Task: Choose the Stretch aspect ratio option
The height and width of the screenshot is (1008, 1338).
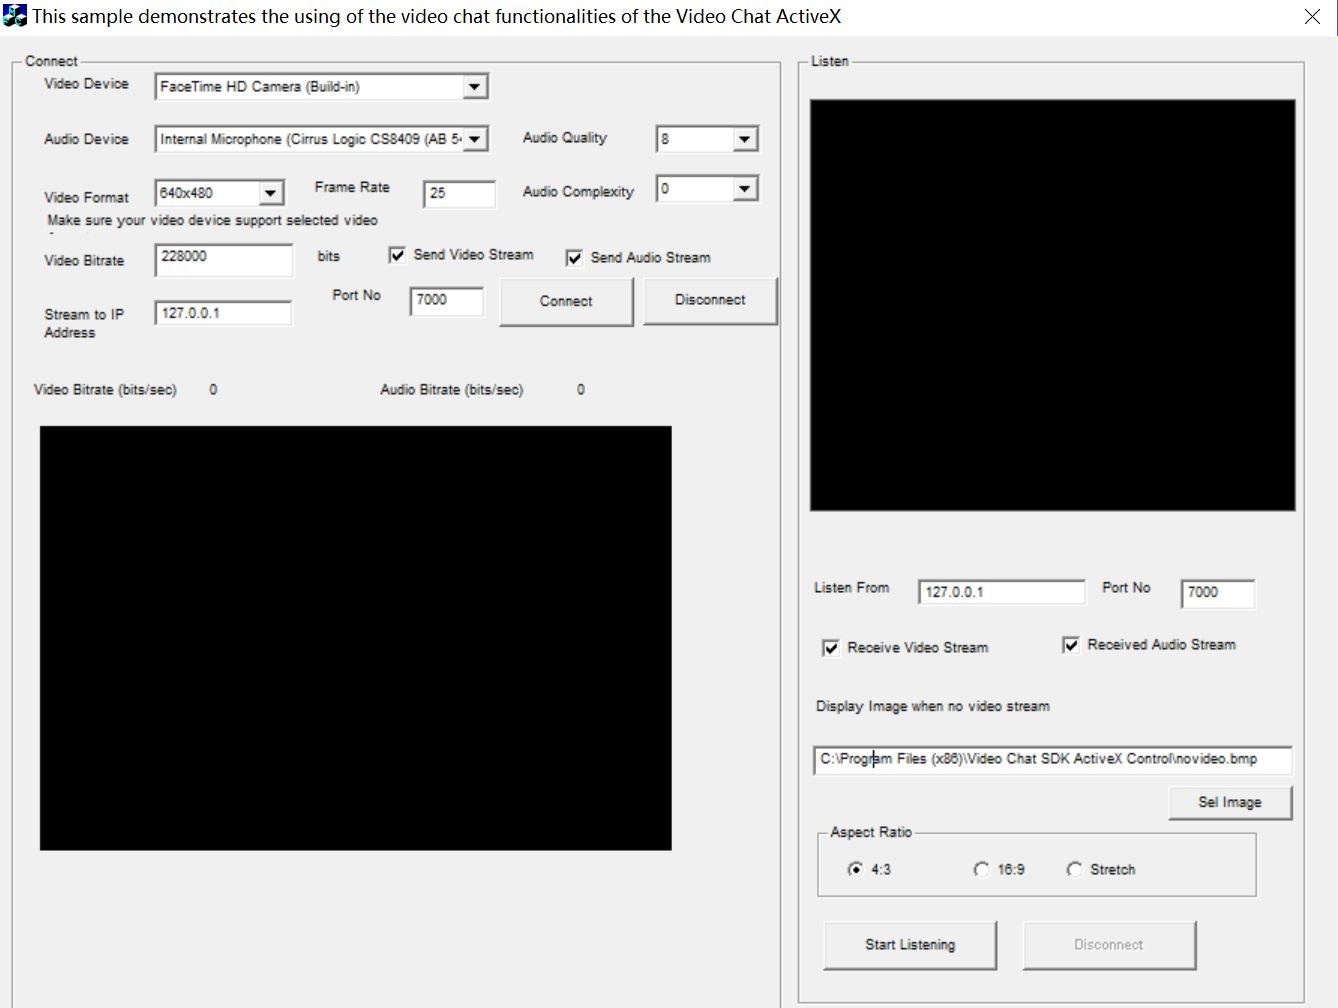Action: [x=1074, y=870]
